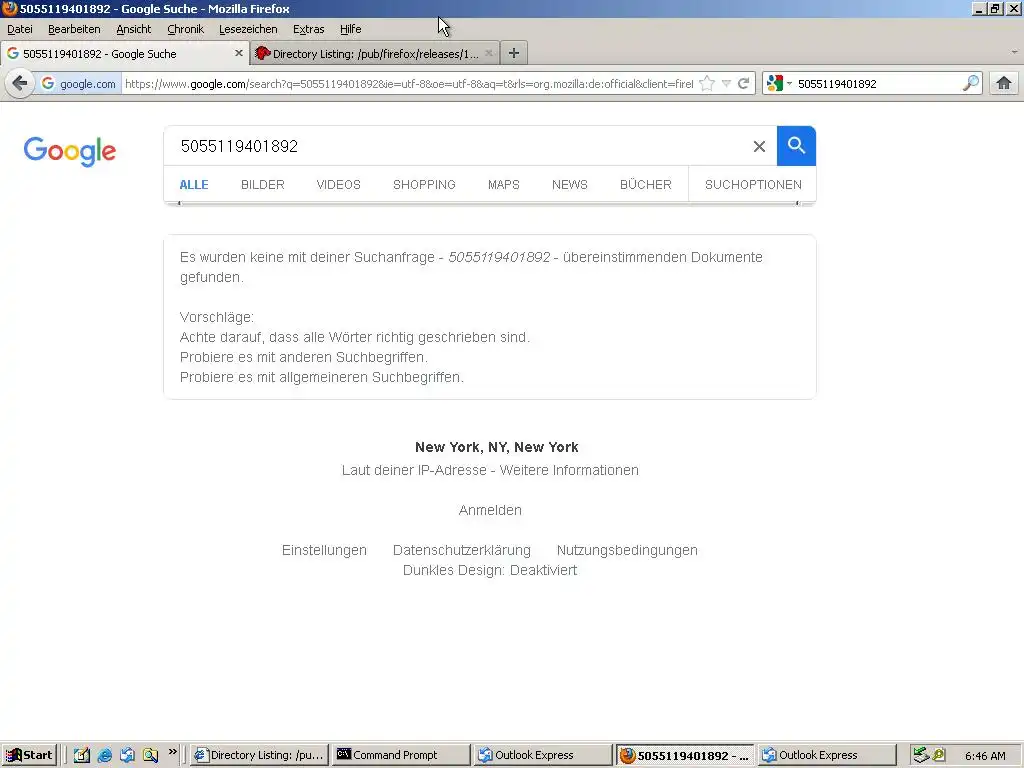Open the Einstellungen link
Screen dimensions: 1024x768
click(324, 550)
